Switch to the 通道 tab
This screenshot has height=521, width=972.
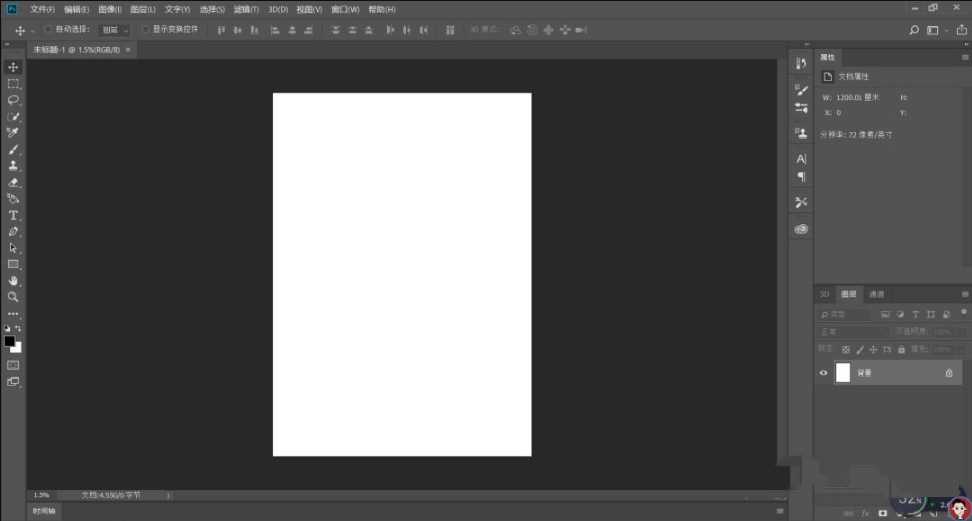click(876, 294)
